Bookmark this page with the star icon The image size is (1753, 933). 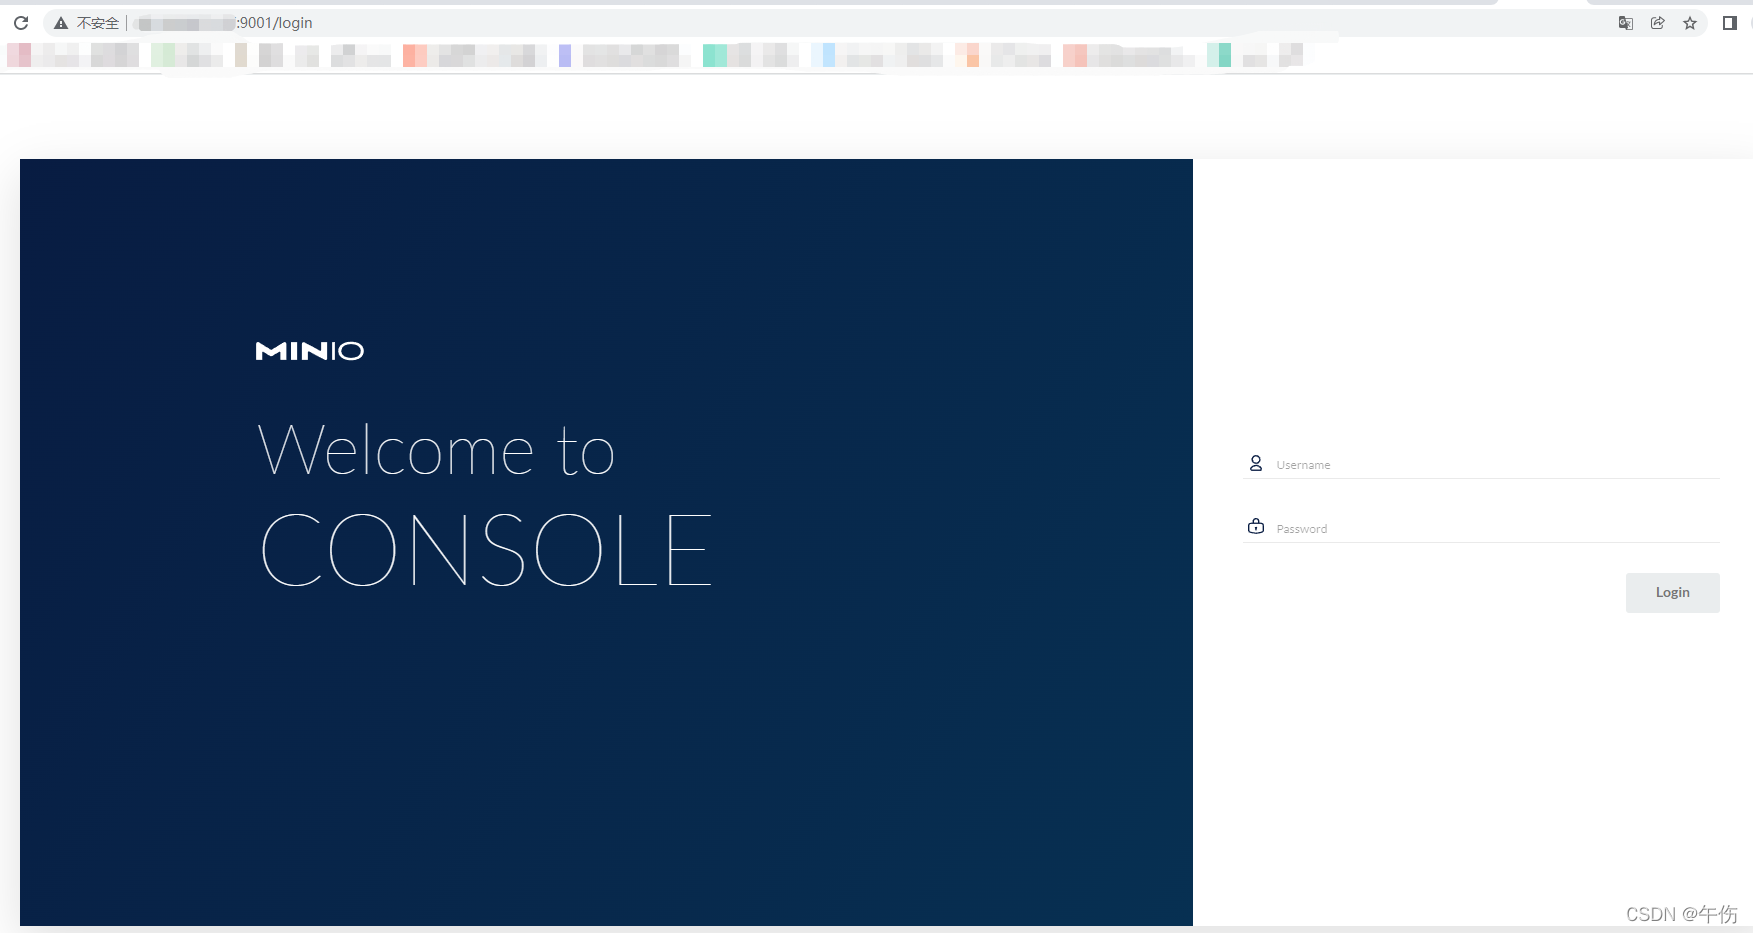tap(1690, 23)
